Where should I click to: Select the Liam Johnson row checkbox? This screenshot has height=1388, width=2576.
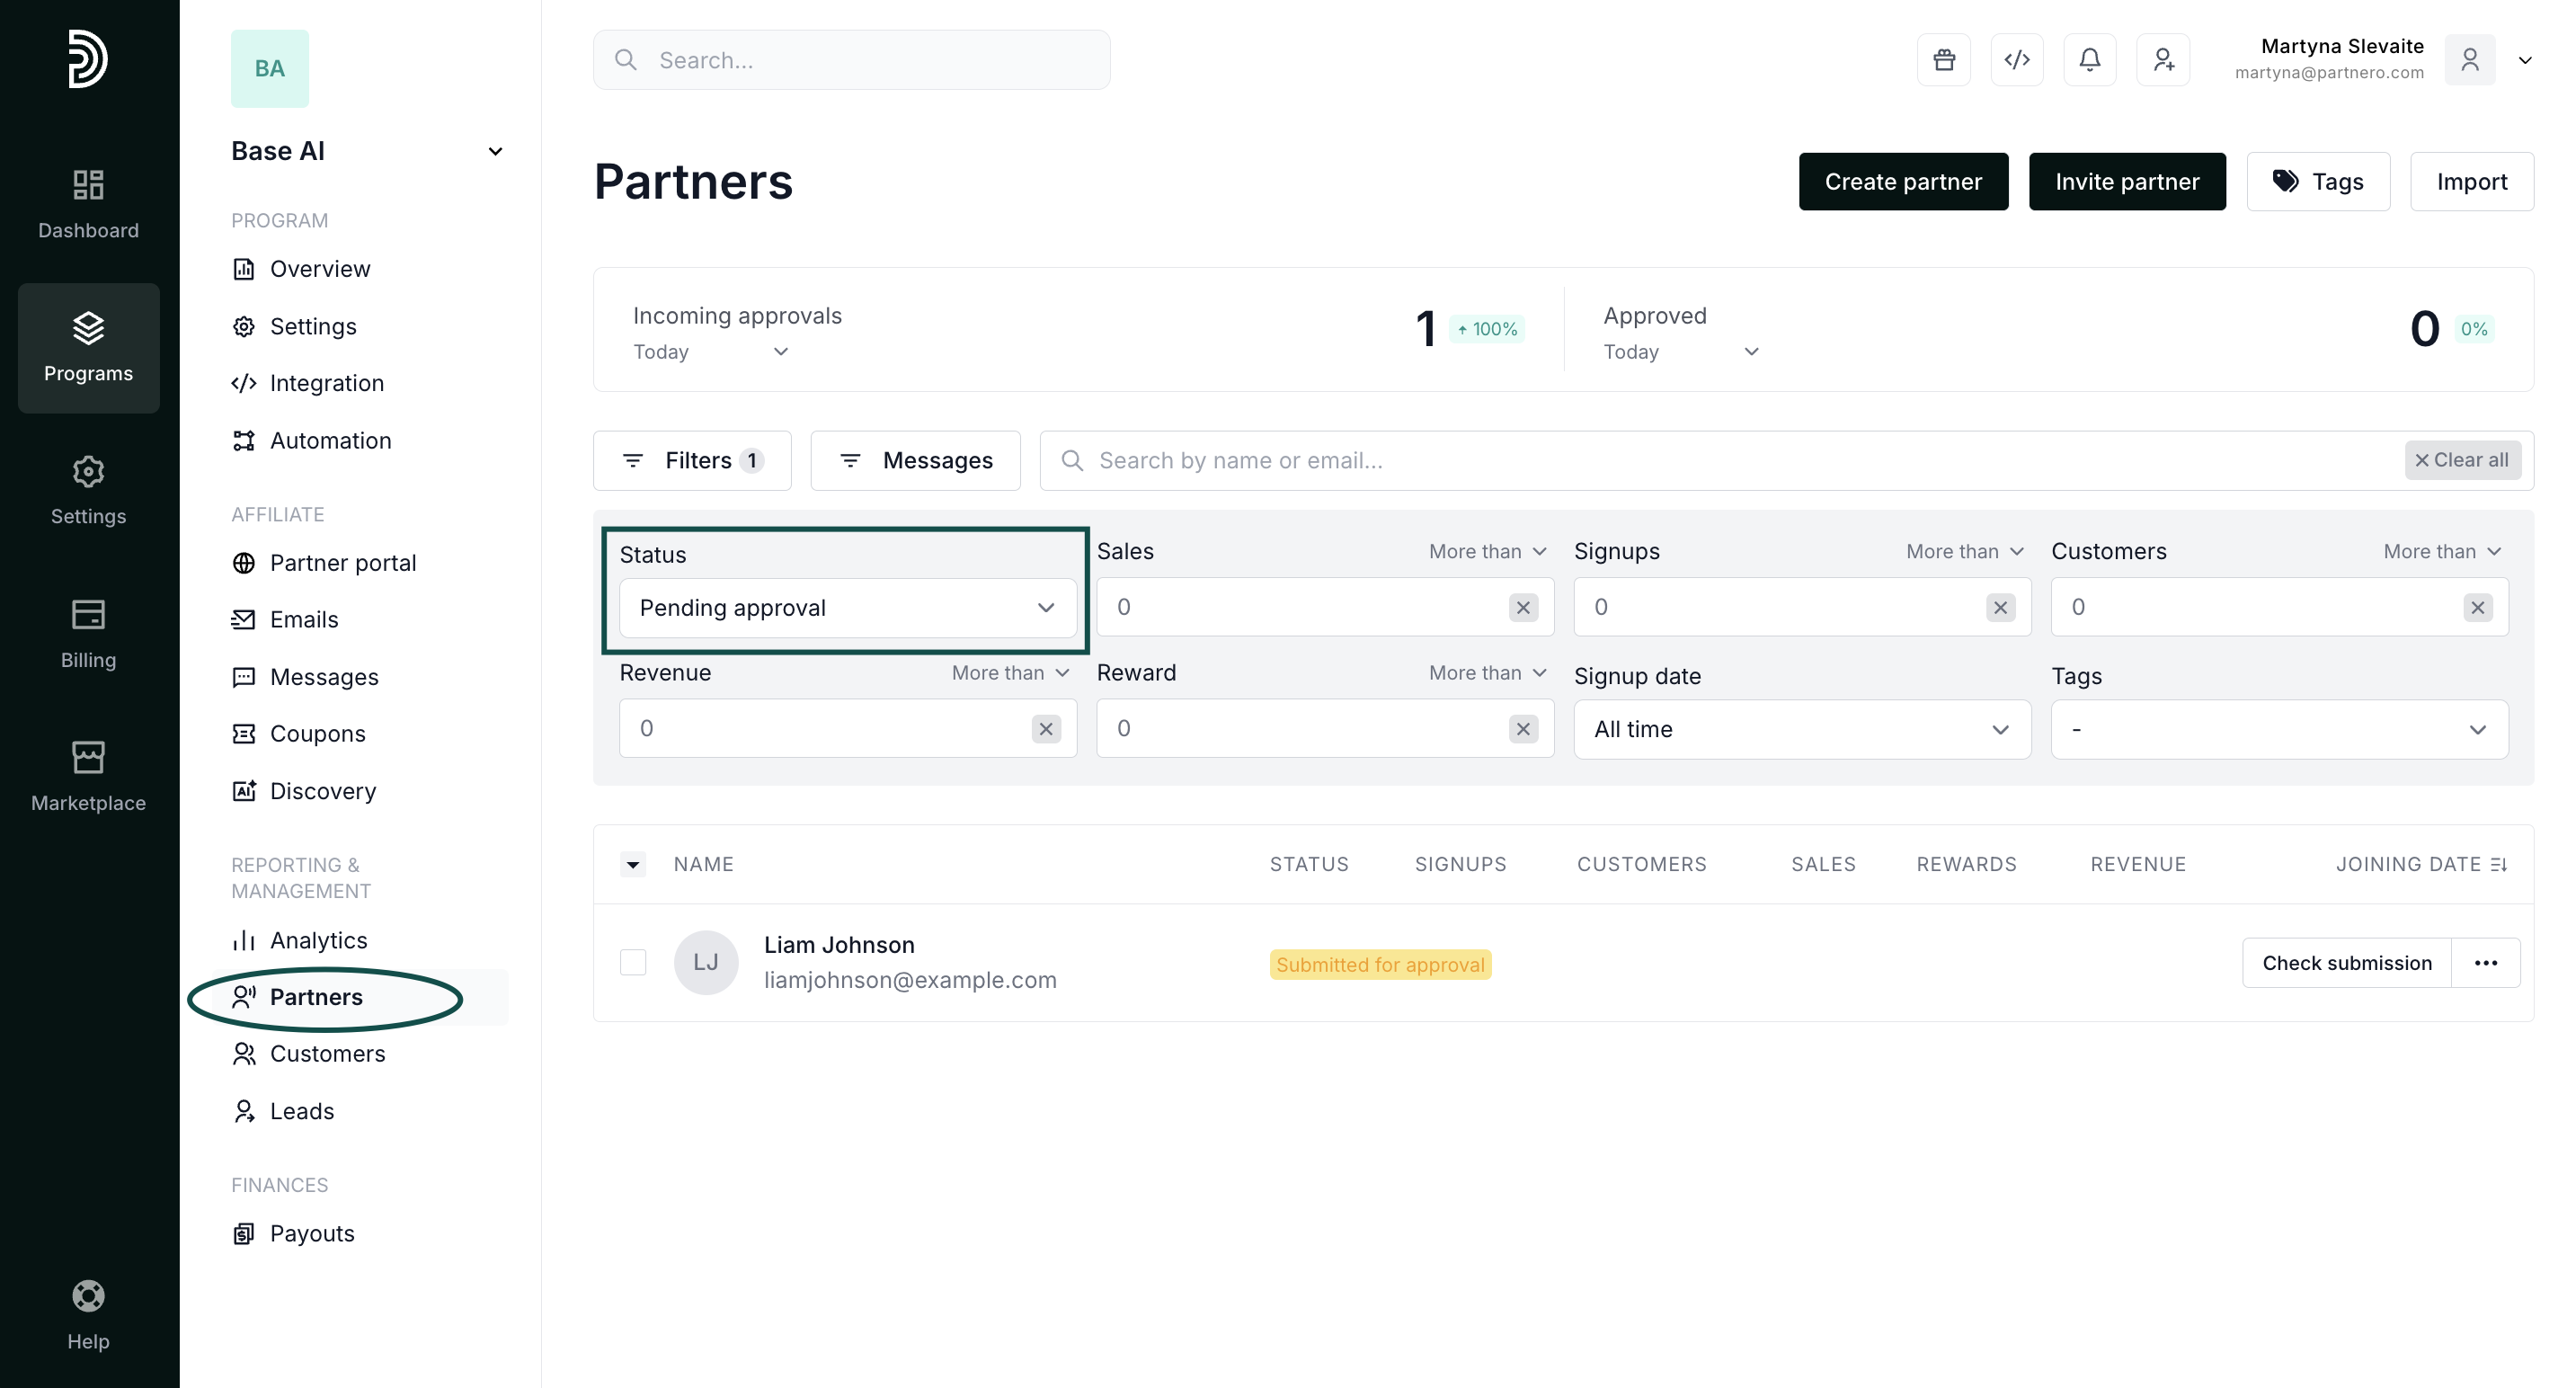click(633, 962)
